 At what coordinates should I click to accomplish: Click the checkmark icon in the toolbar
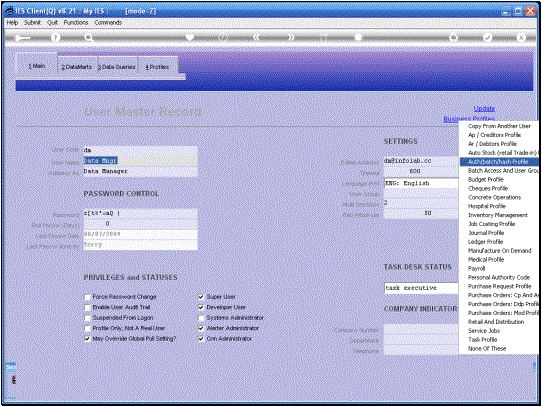pyautogui.click(x=488, y=37)
